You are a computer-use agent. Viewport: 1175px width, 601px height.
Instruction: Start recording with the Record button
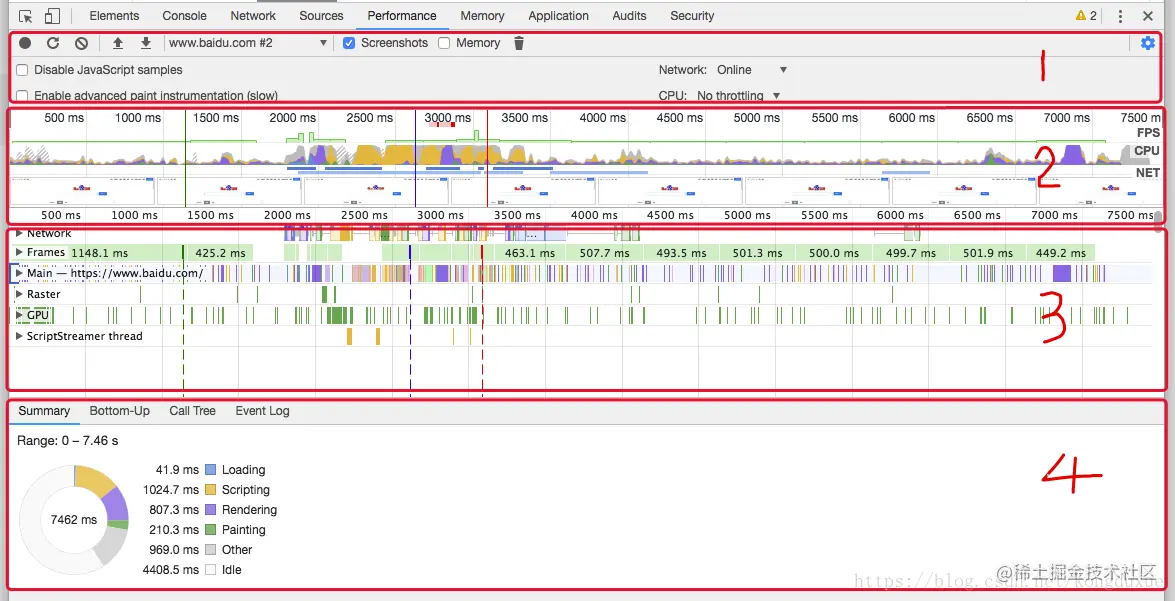[x=25, y=43]
